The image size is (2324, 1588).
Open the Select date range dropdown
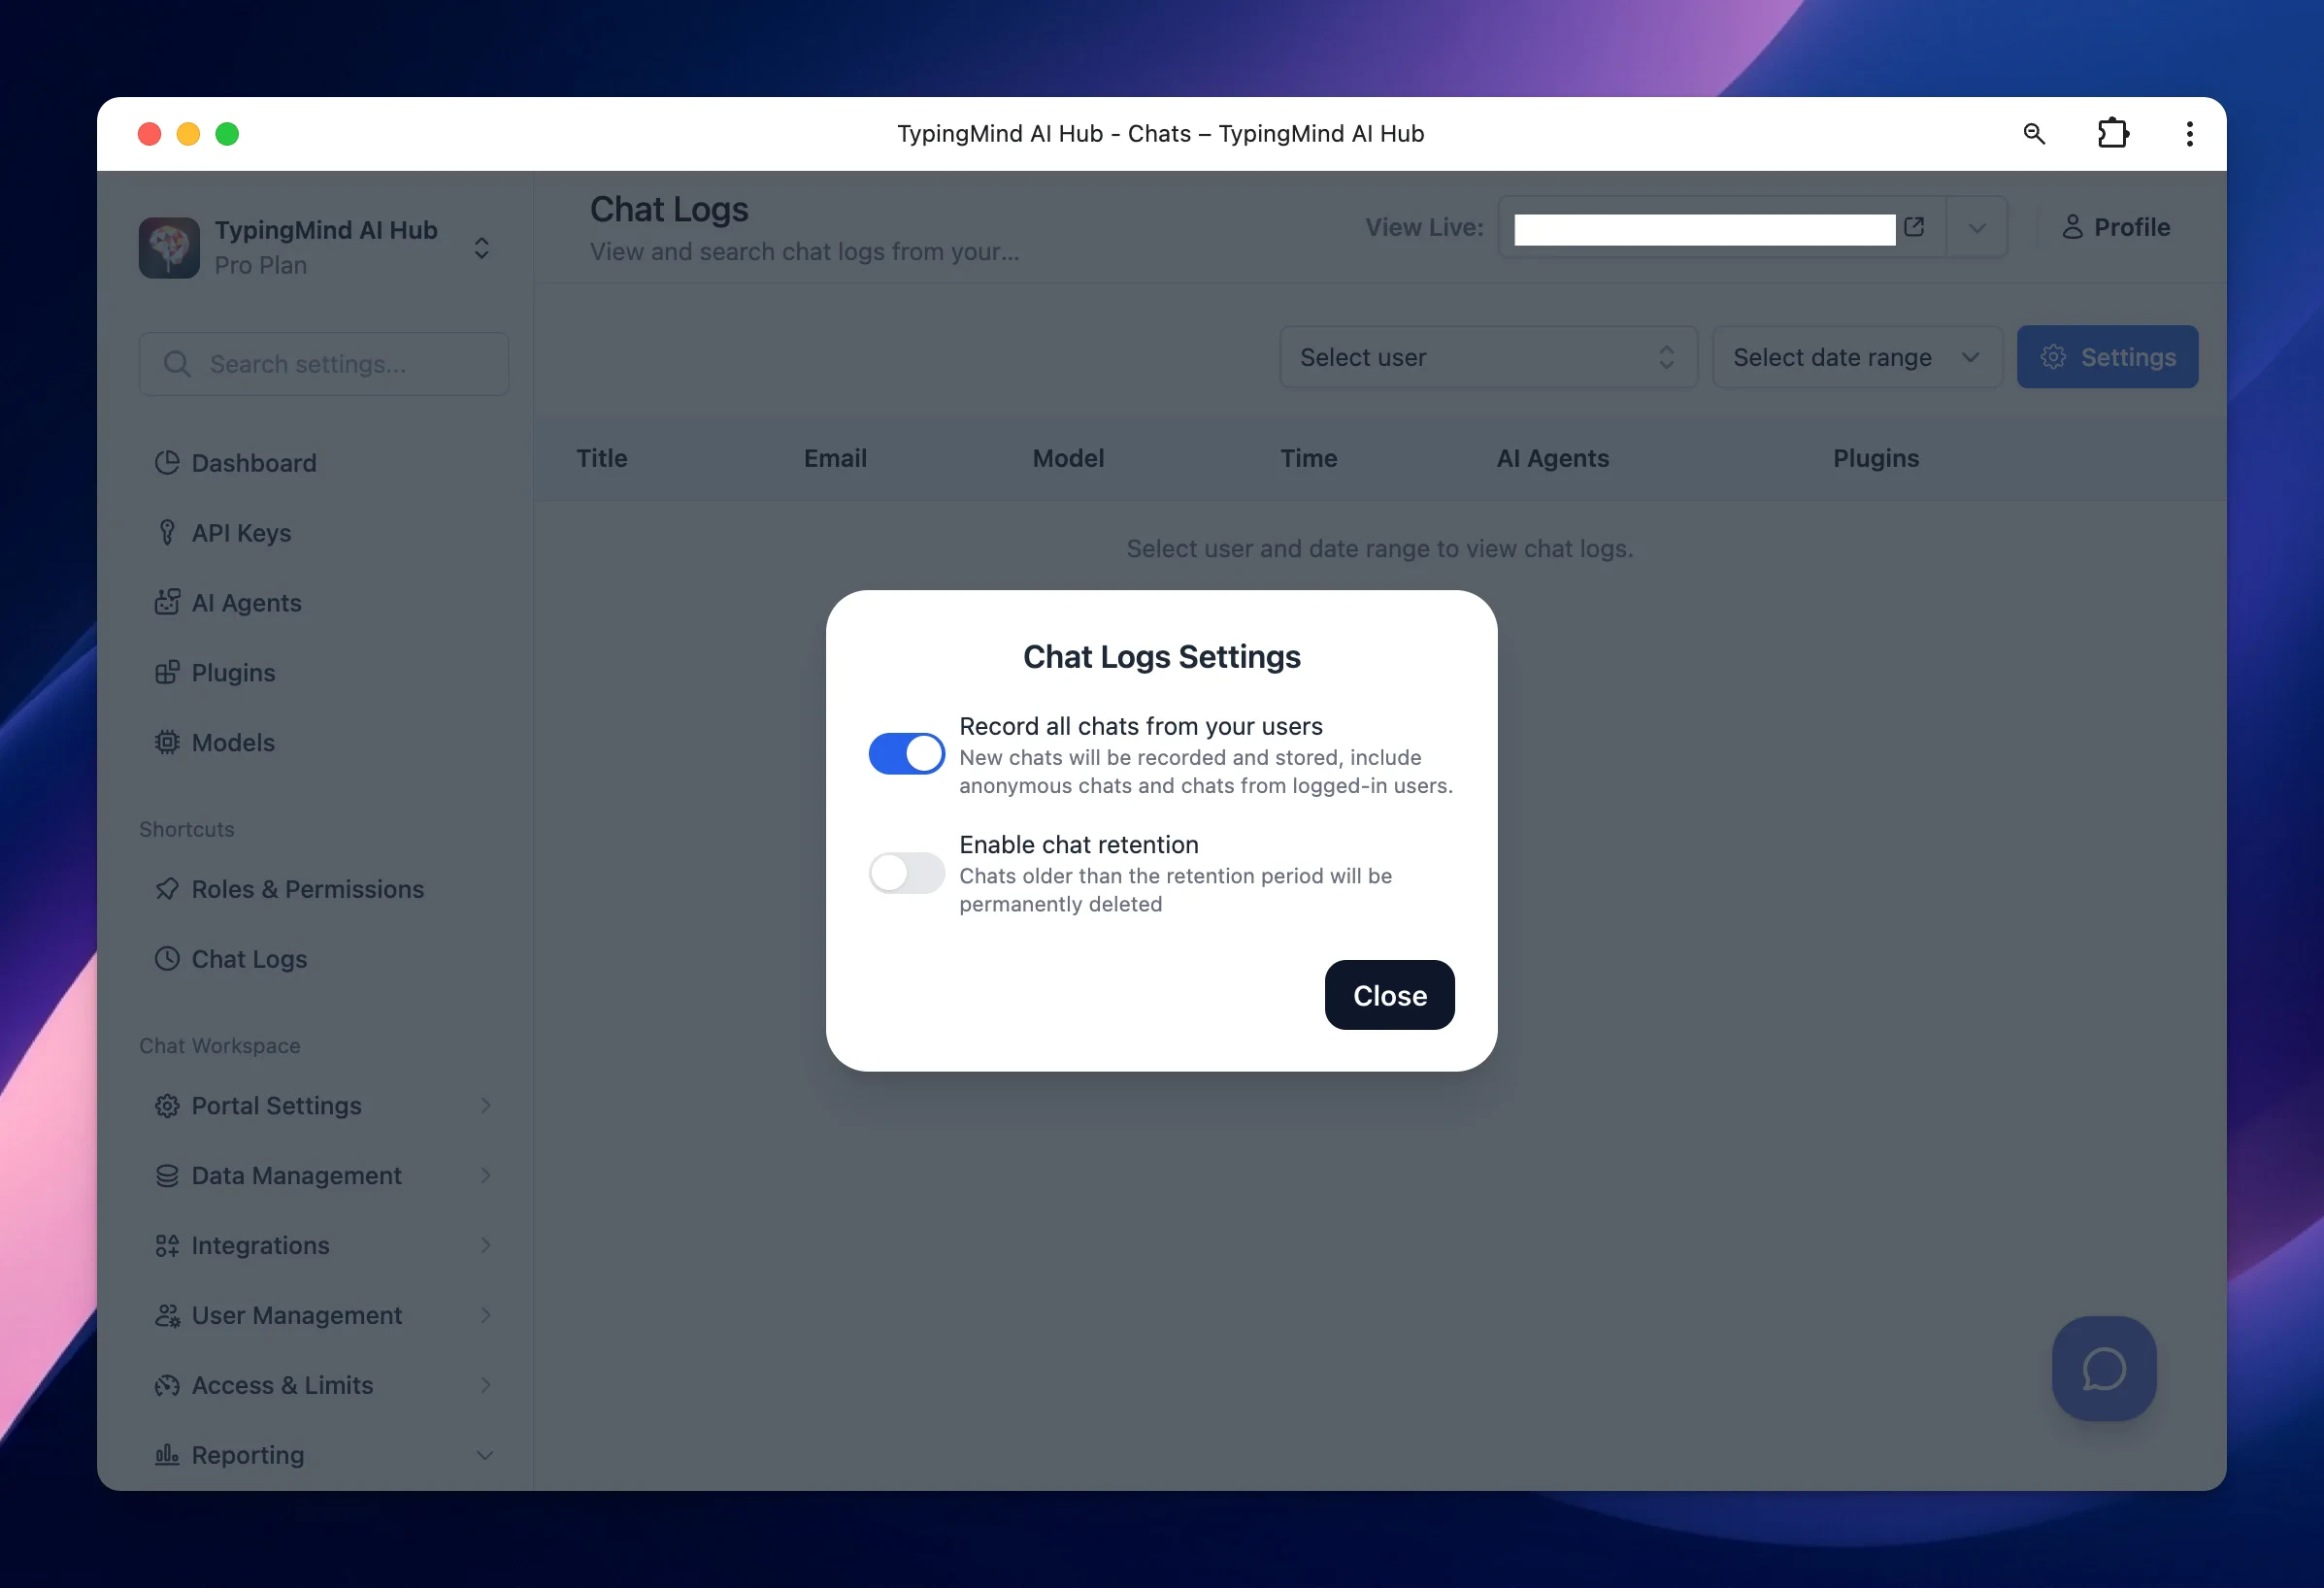pyautogui.click(x=1858, y=357)
